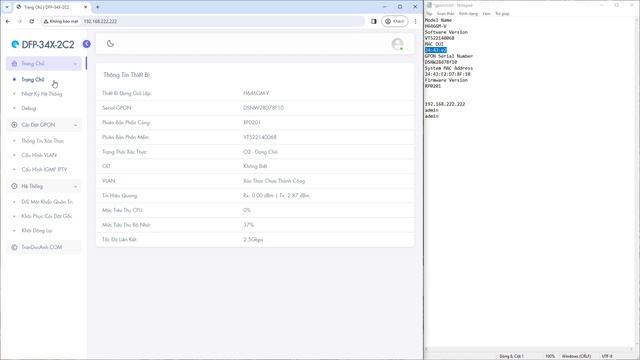Open Notepad Định dạng menu
This screenshot has height=360, width=640.
coord(468,13)
